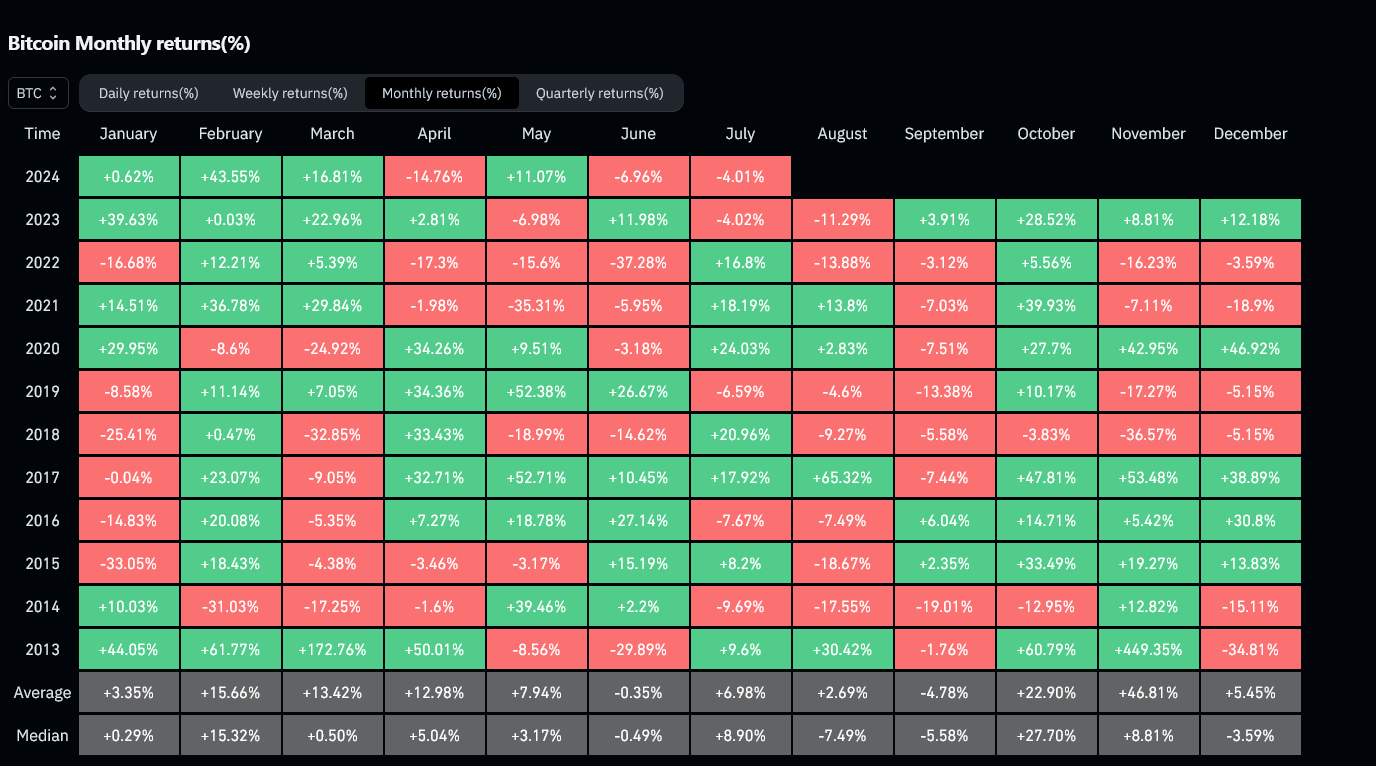Click the March column header
The image size is (1376, 766).
pyautogui.click(x=332, y=133)
